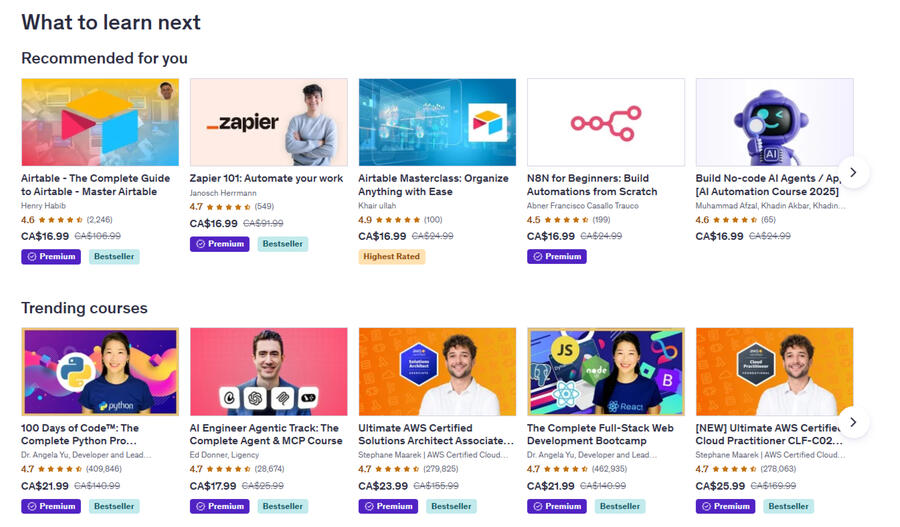Click the Complete Full-Stack Web Development thumbnail
This screenshot has height=527, width=900.
(x=605, y=371)
